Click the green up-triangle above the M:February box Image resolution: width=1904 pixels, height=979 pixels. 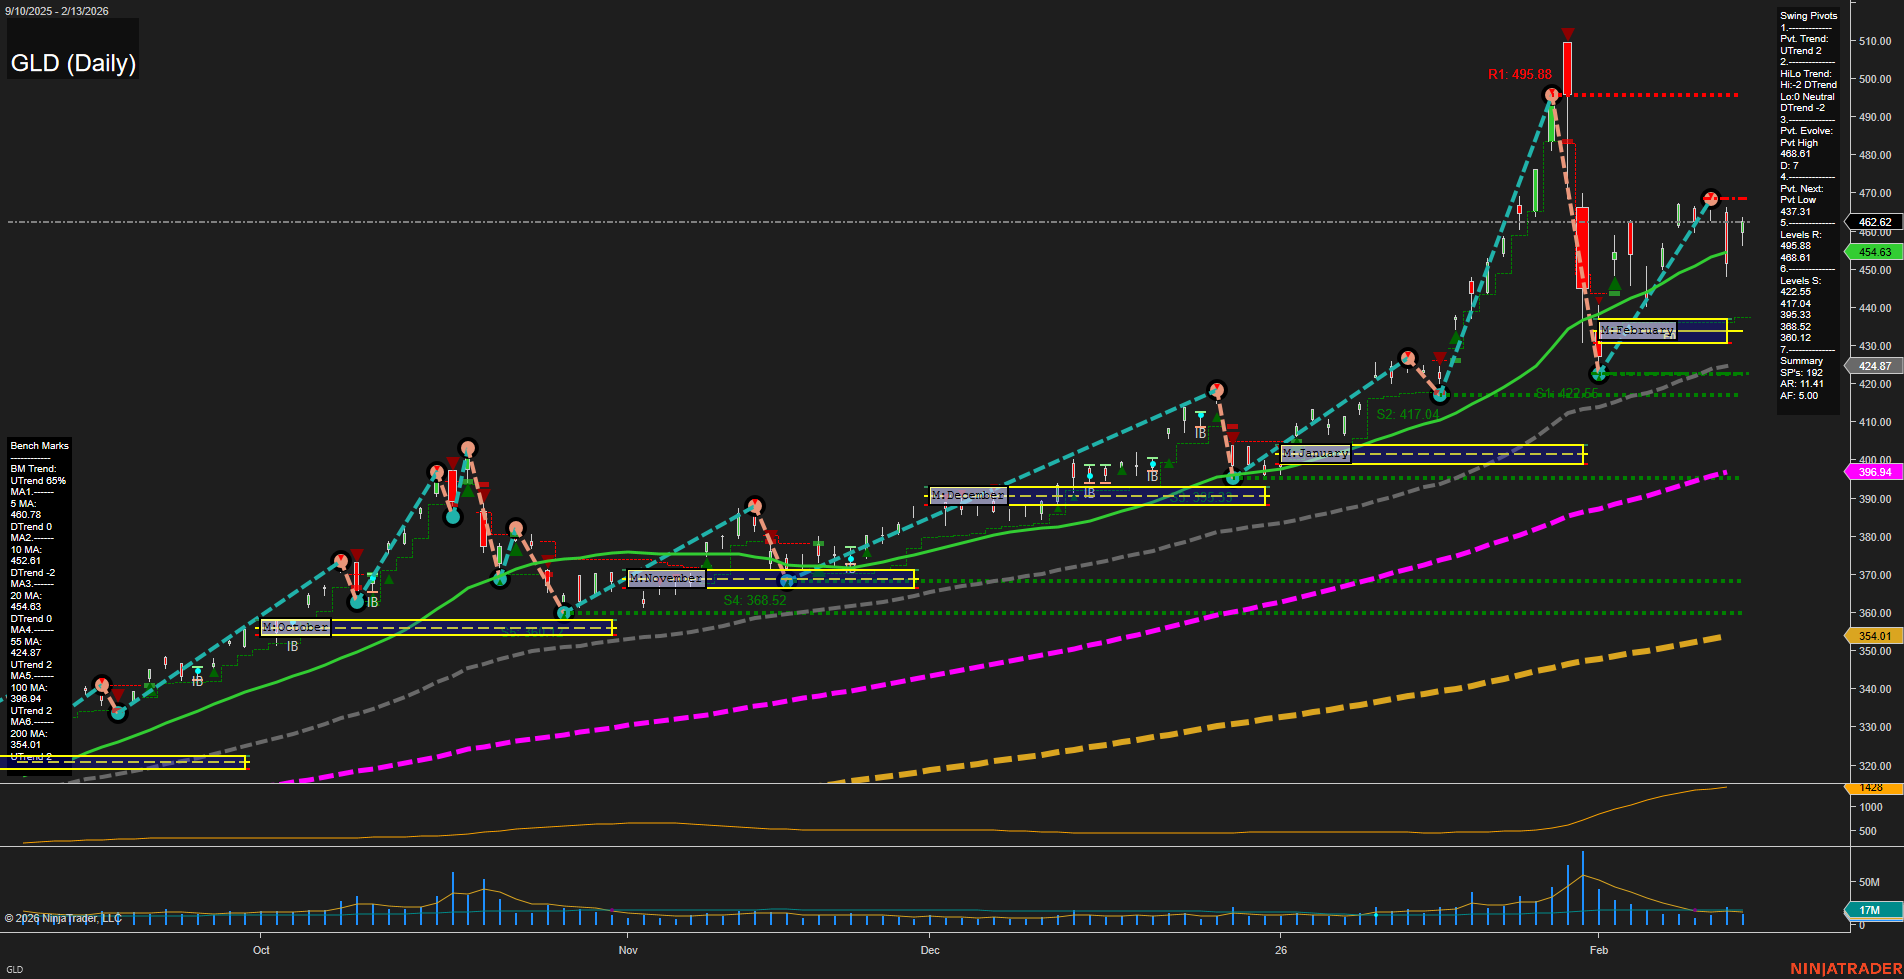tap(1615, 283)
